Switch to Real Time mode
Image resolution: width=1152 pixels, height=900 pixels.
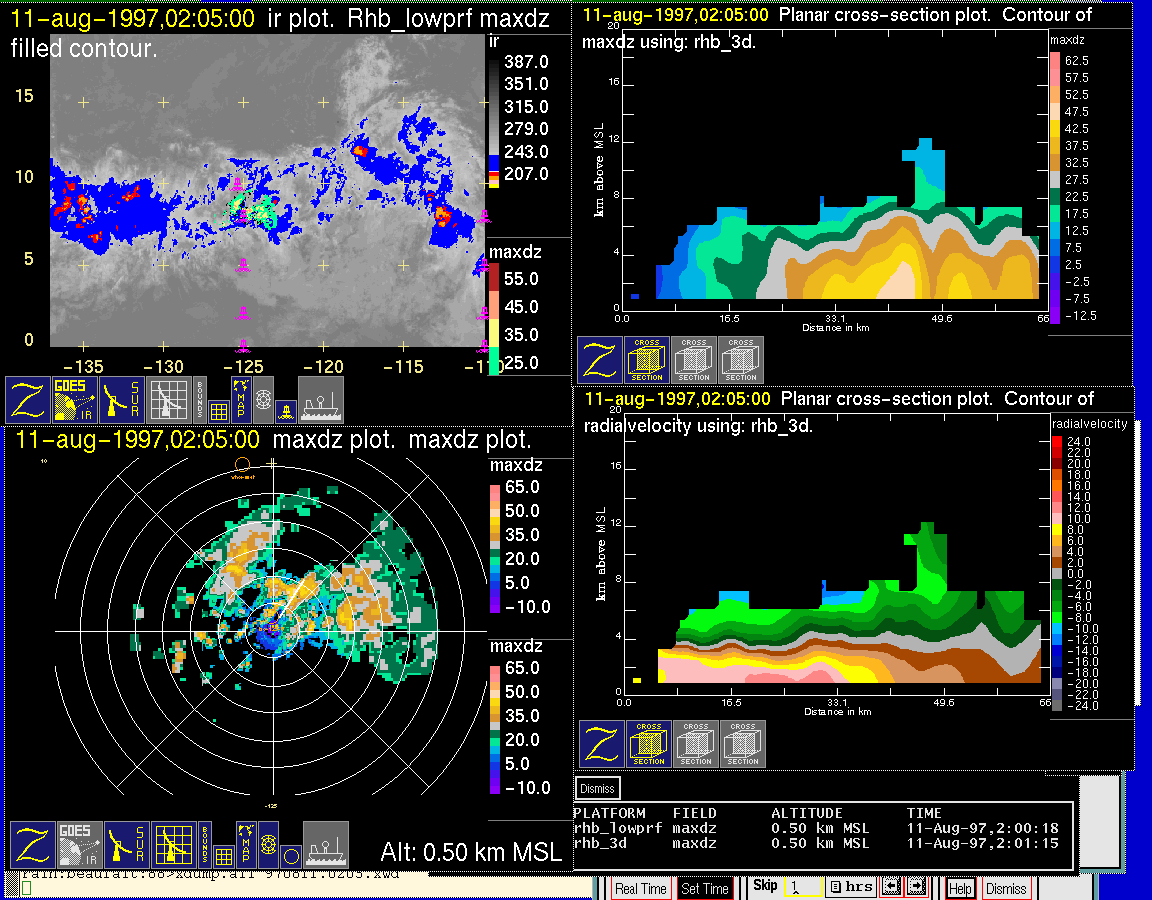(x=640, y=888)
